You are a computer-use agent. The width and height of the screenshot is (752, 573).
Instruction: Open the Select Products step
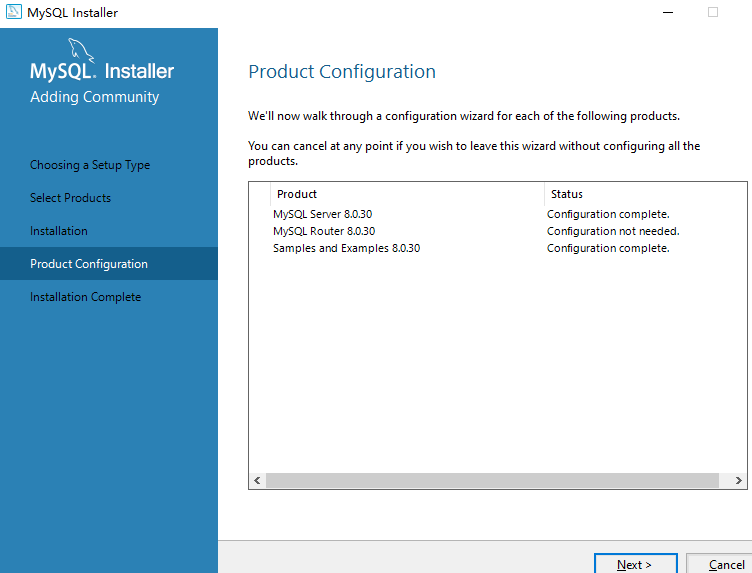tap(70, 198)
